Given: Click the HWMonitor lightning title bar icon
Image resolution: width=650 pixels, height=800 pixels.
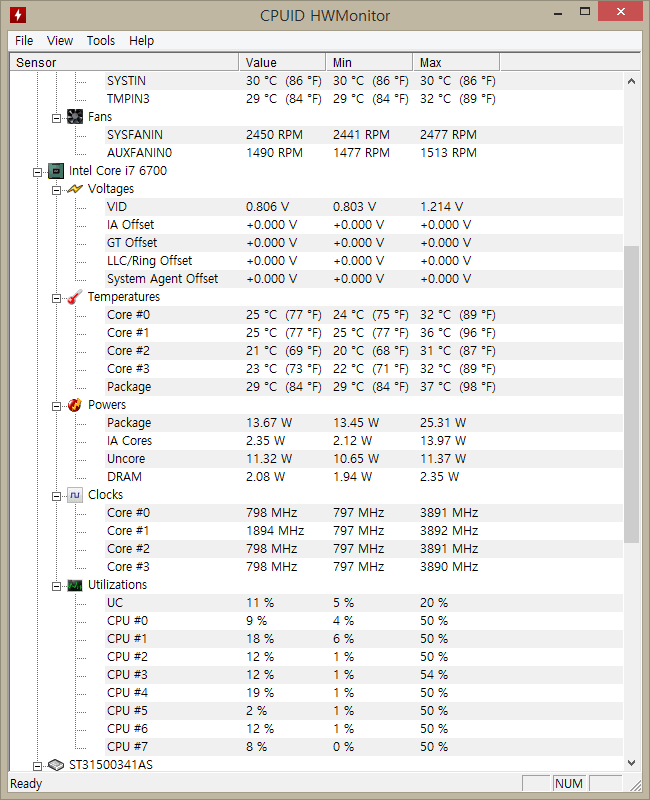Looking at the screenshot, I should coord(18,14).
